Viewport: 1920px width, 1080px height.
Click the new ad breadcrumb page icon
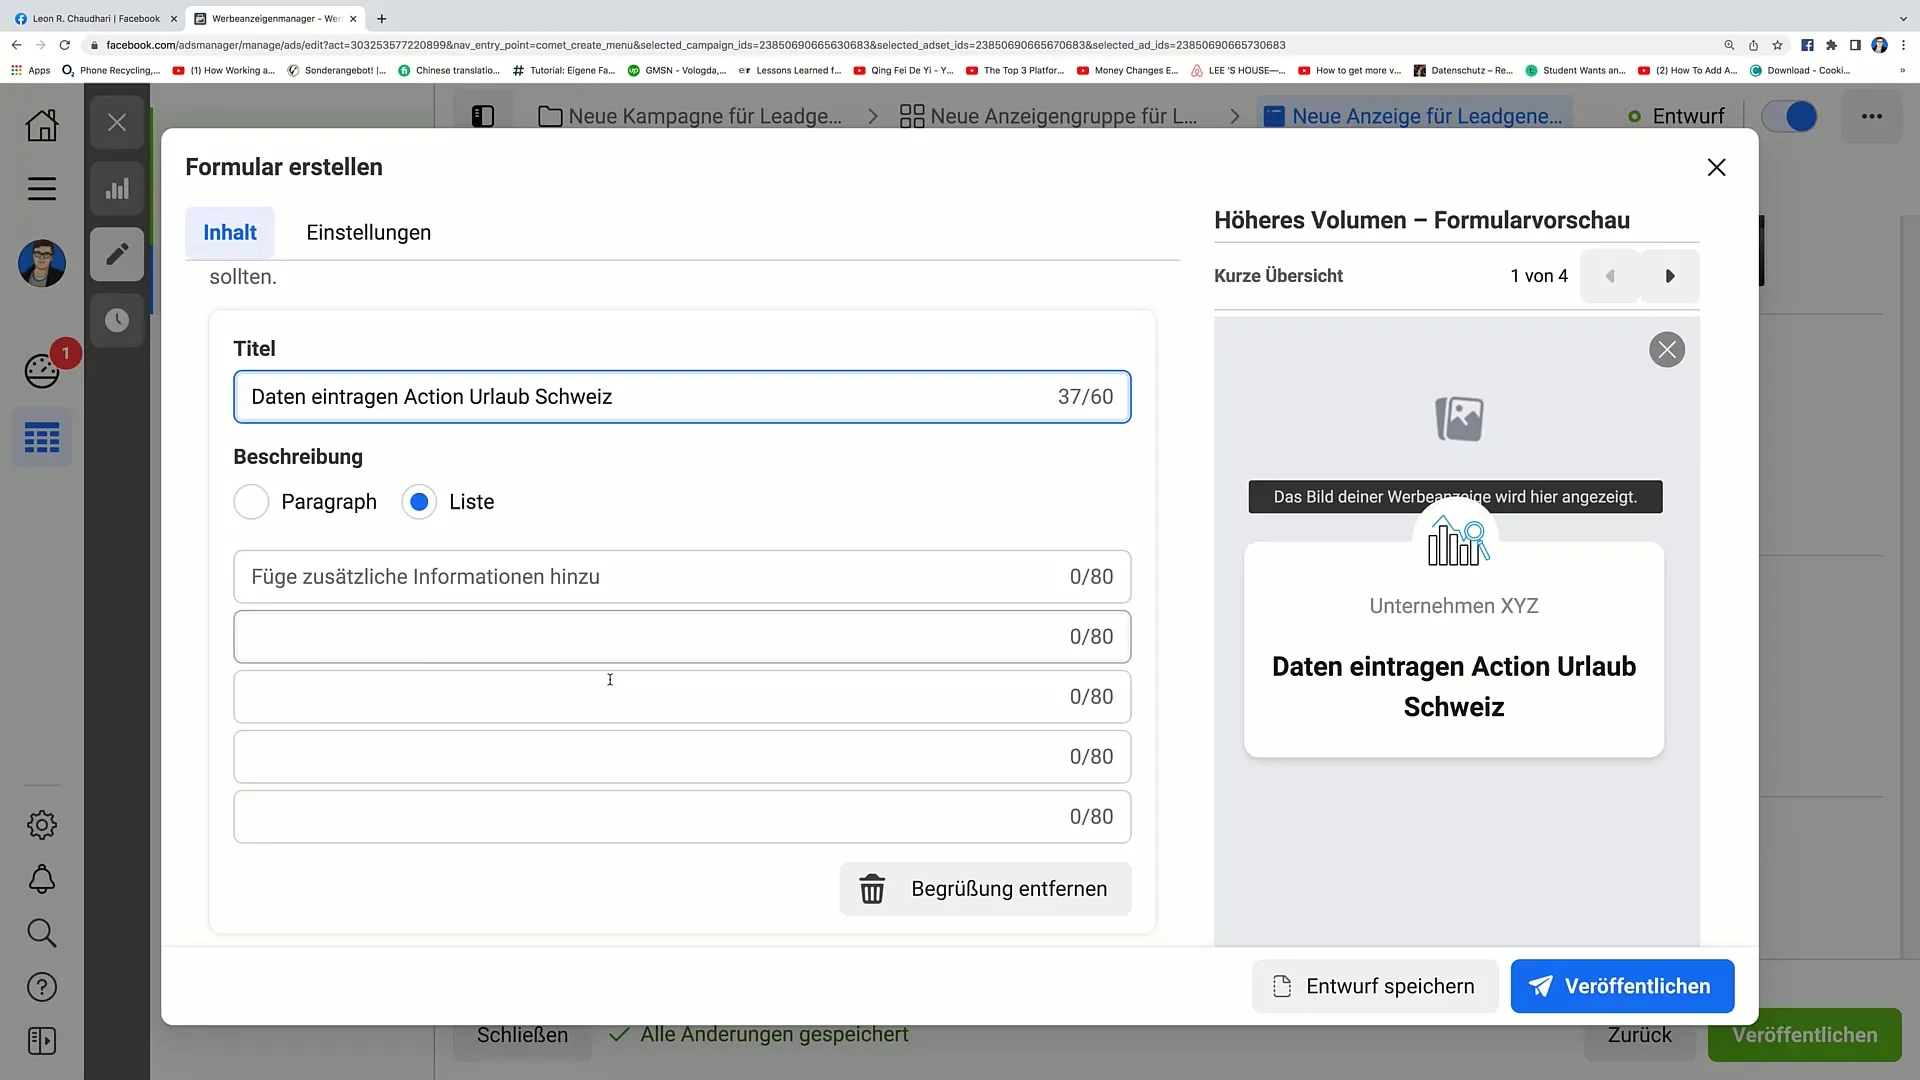[1269, 117]
